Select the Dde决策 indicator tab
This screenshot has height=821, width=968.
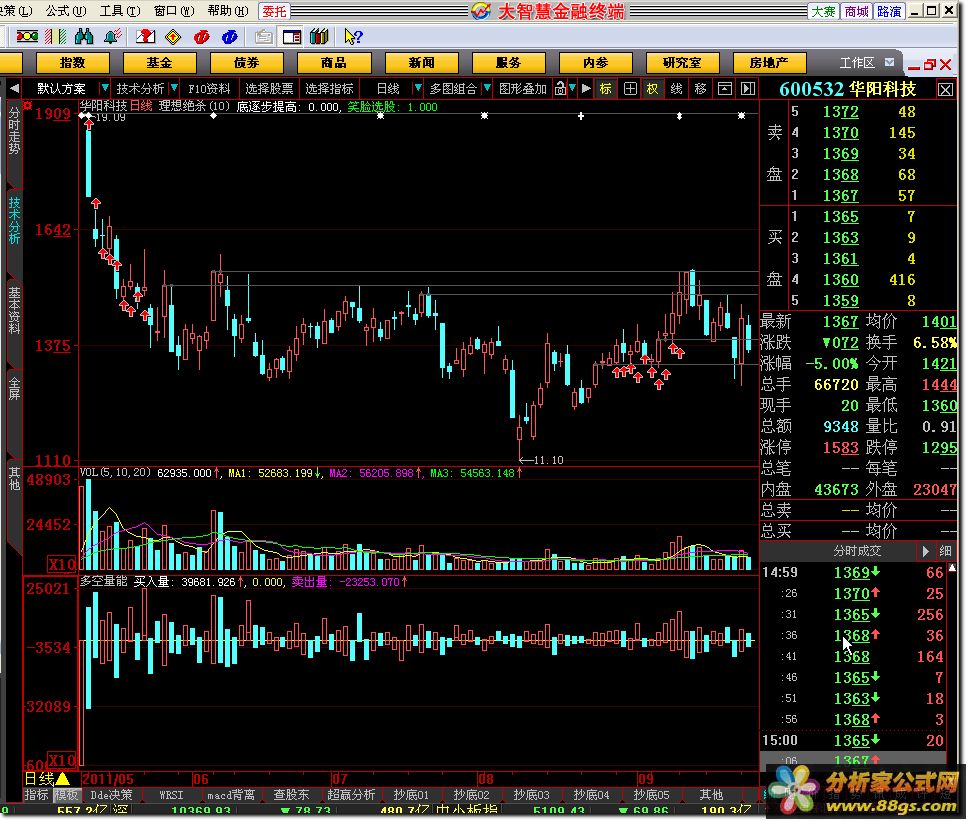click(x=112, y=794)
